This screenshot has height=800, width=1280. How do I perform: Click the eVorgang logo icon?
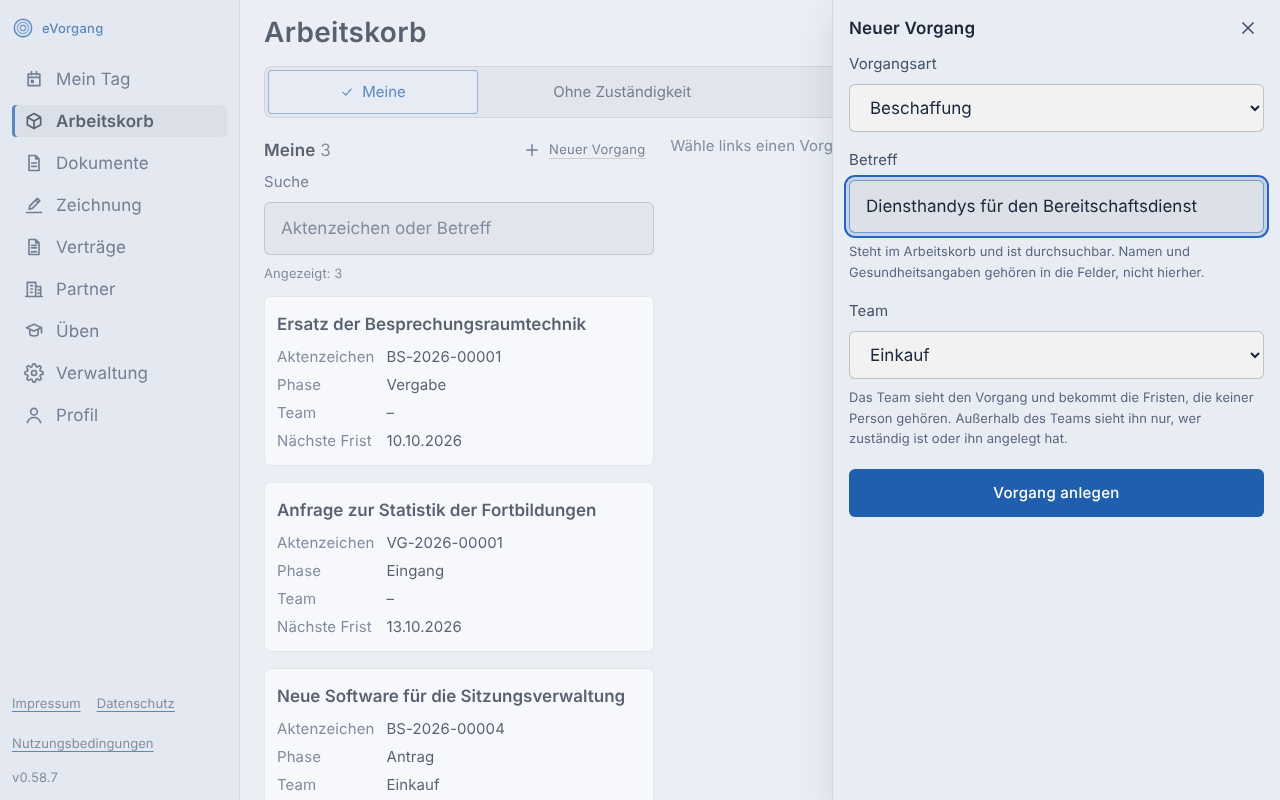(x=22, y=28)
